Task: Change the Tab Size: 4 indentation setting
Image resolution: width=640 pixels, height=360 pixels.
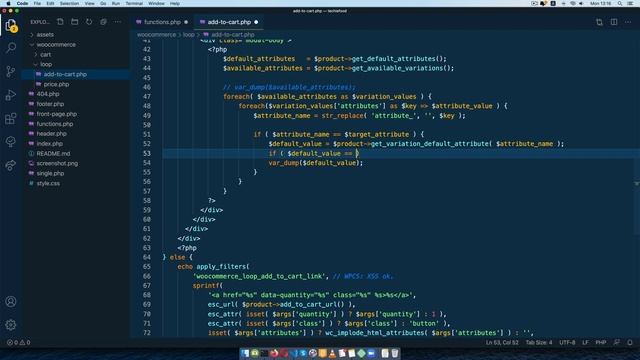Action: [x=539, y=342]
